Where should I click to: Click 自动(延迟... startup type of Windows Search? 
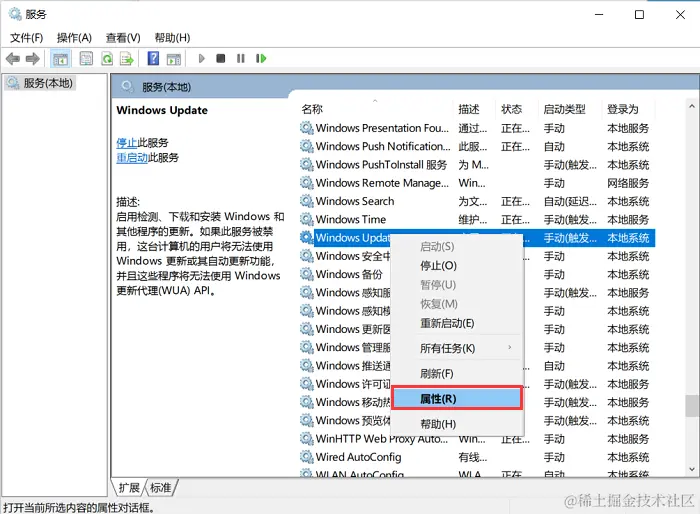(x=570, y=201)
